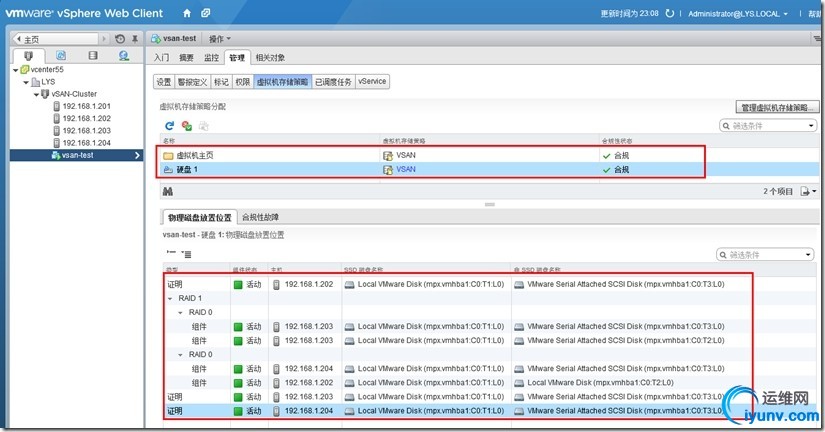Viewport: 825px width, 432px height.
Task: Click the binoculars find icon below the list
Action: pyautogui.click(x=168, y=192)
